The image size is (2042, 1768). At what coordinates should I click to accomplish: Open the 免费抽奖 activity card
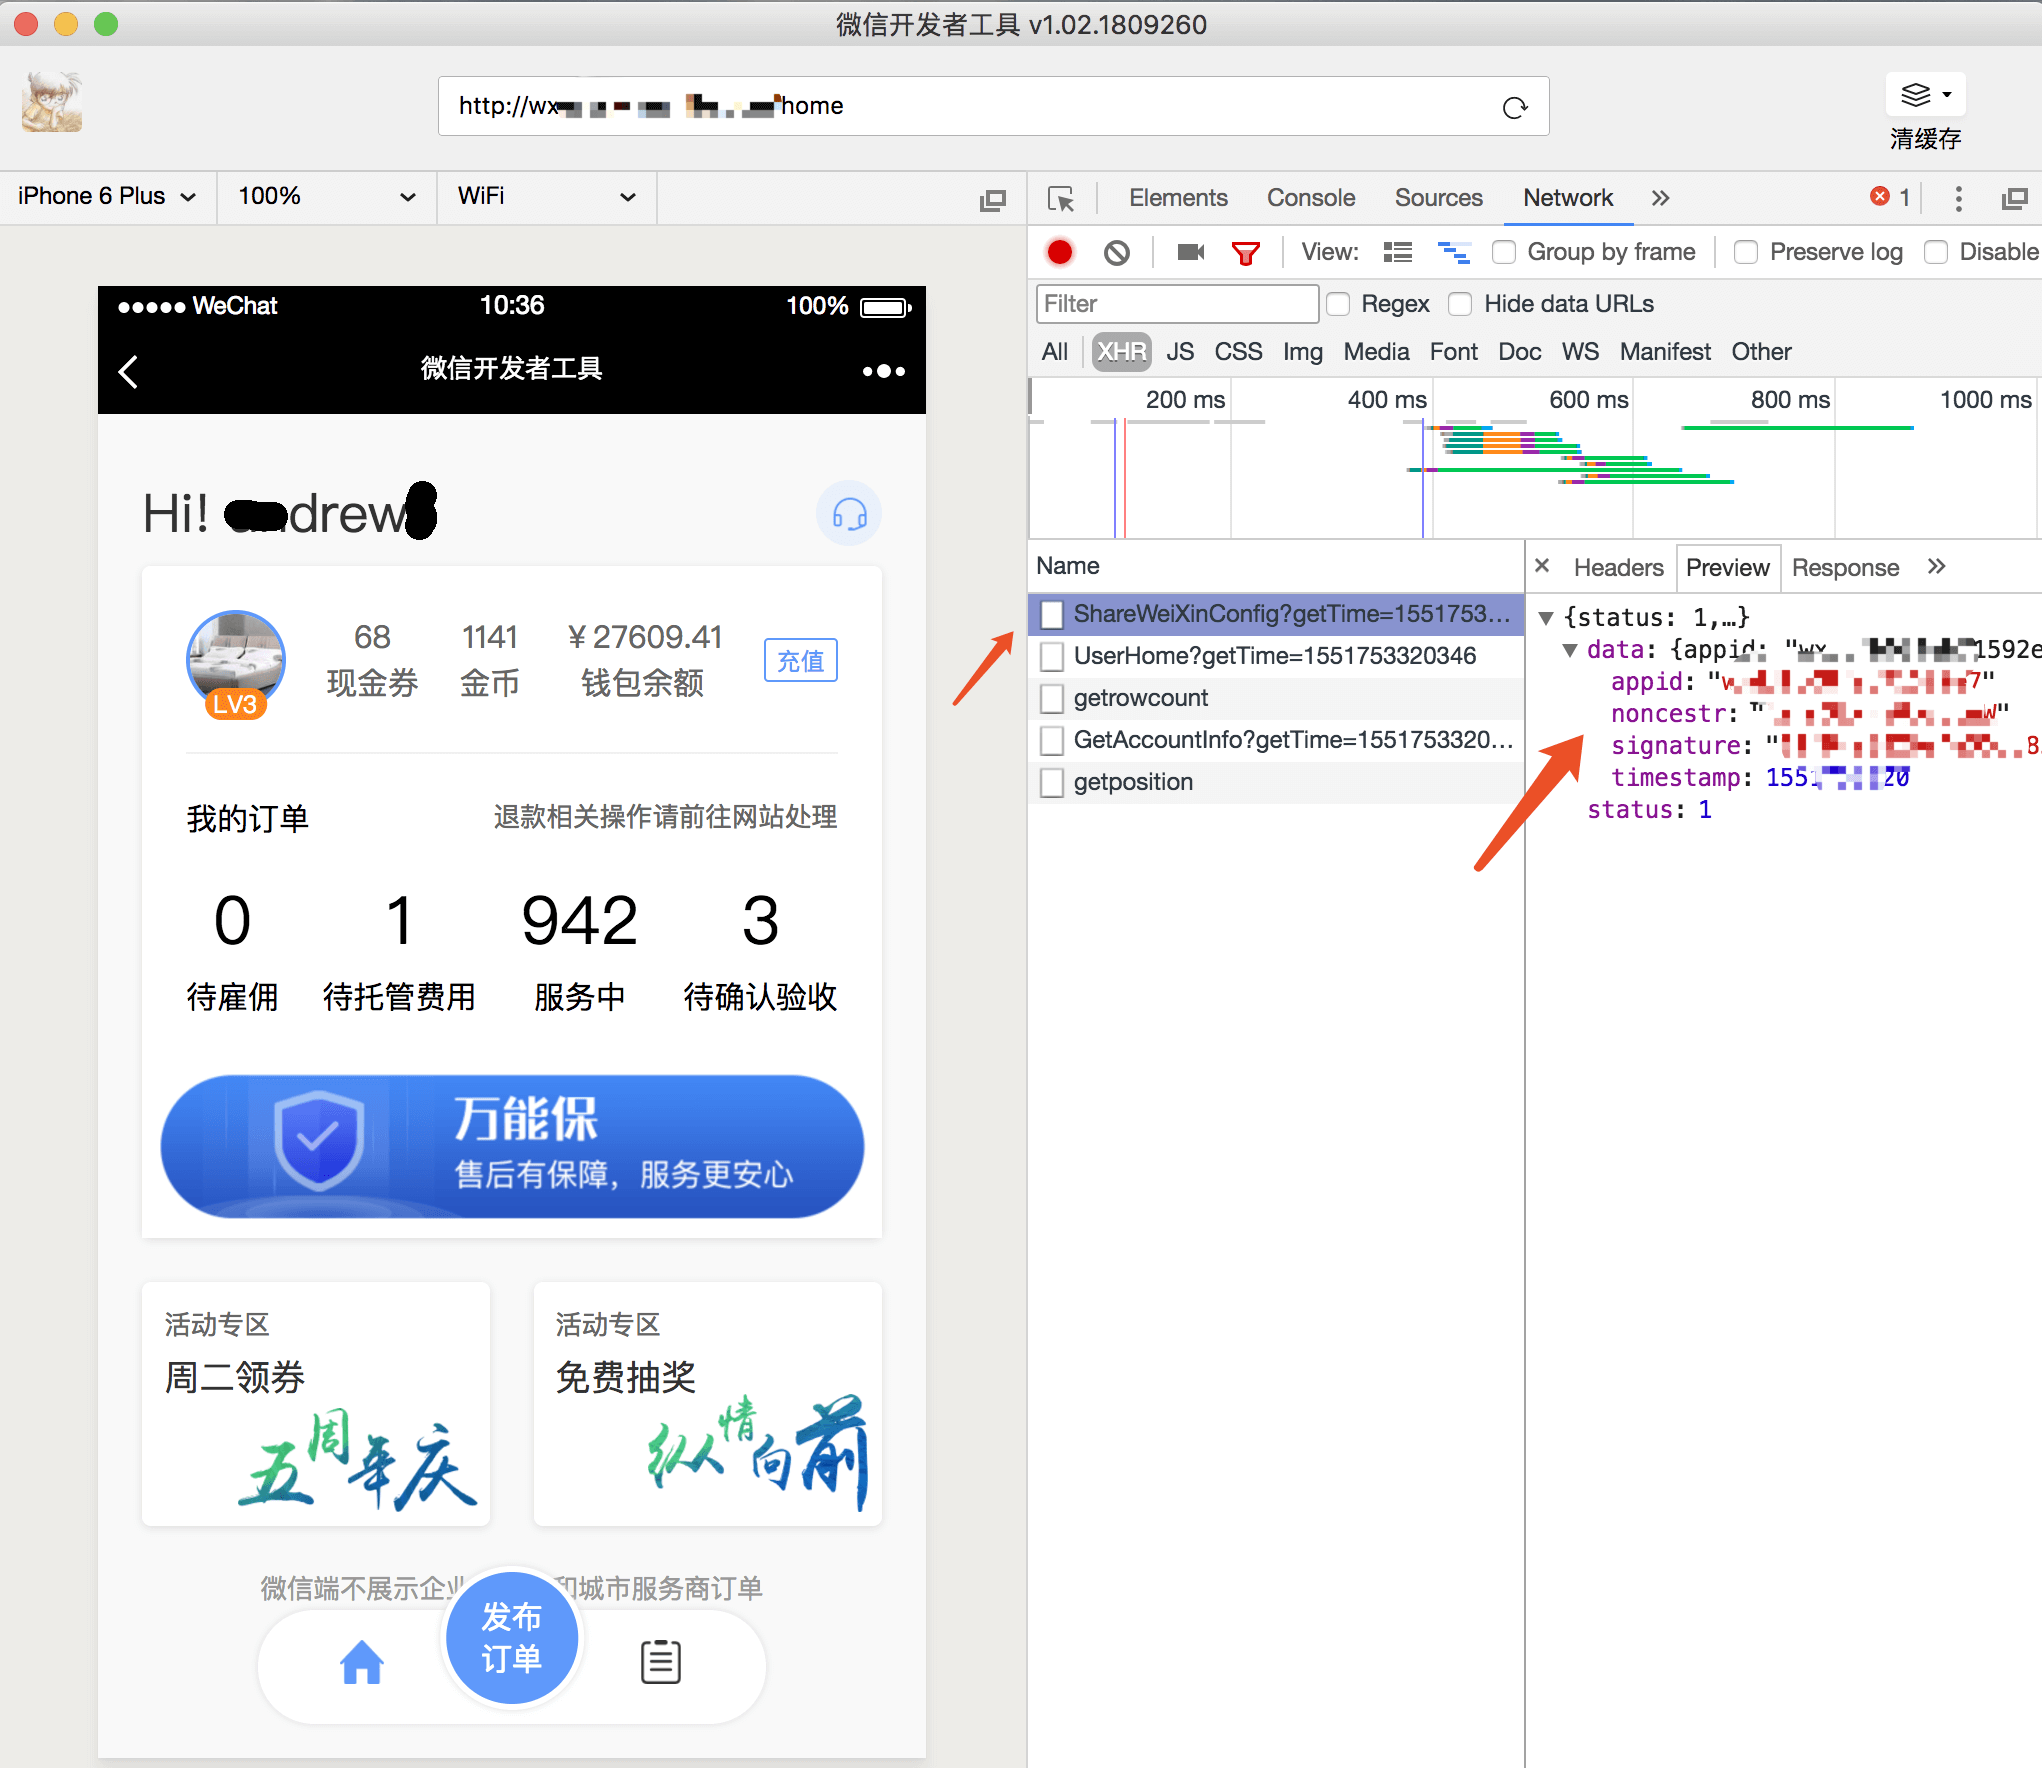coord(708,1404)
